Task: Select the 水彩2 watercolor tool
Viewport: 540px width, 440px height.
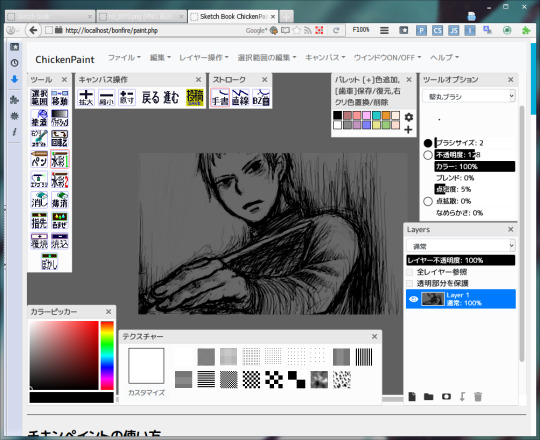Action: pos(60,180)
